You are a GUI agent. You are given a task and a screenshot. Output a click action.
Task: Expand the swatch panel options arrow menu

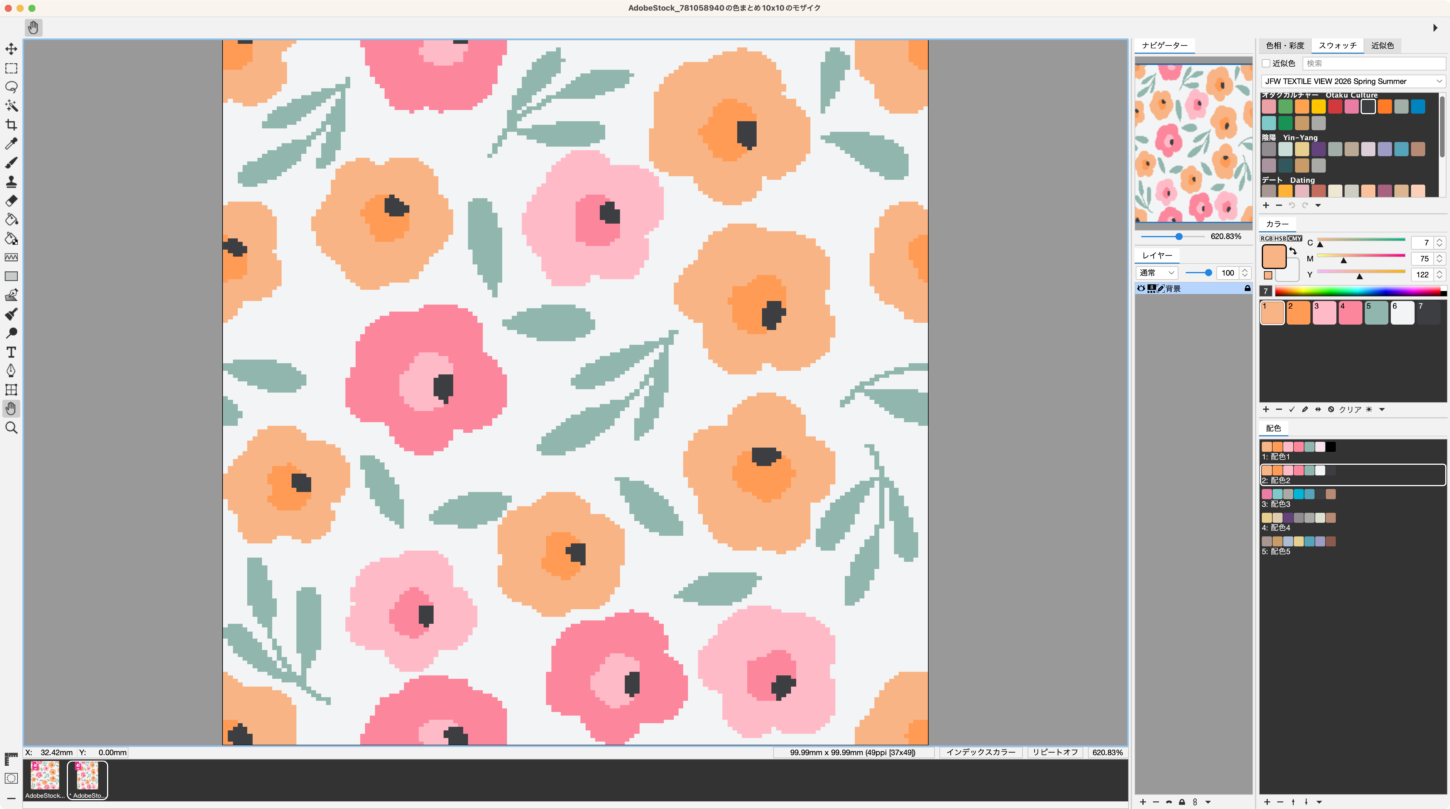(x=1318, y=205)
